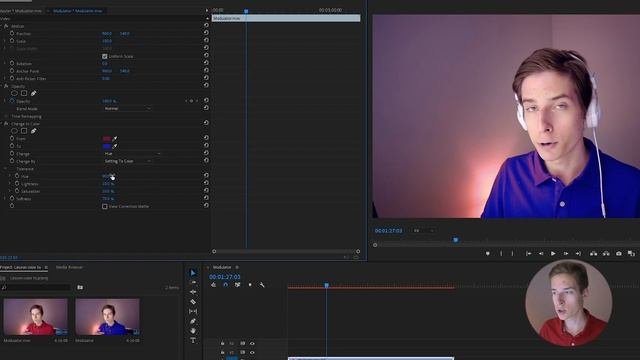Expand the Lightness tolerance property
Image resolution: width=640 pixels, height=360 pixels.
pyautogui.click(x=10, y=184)
